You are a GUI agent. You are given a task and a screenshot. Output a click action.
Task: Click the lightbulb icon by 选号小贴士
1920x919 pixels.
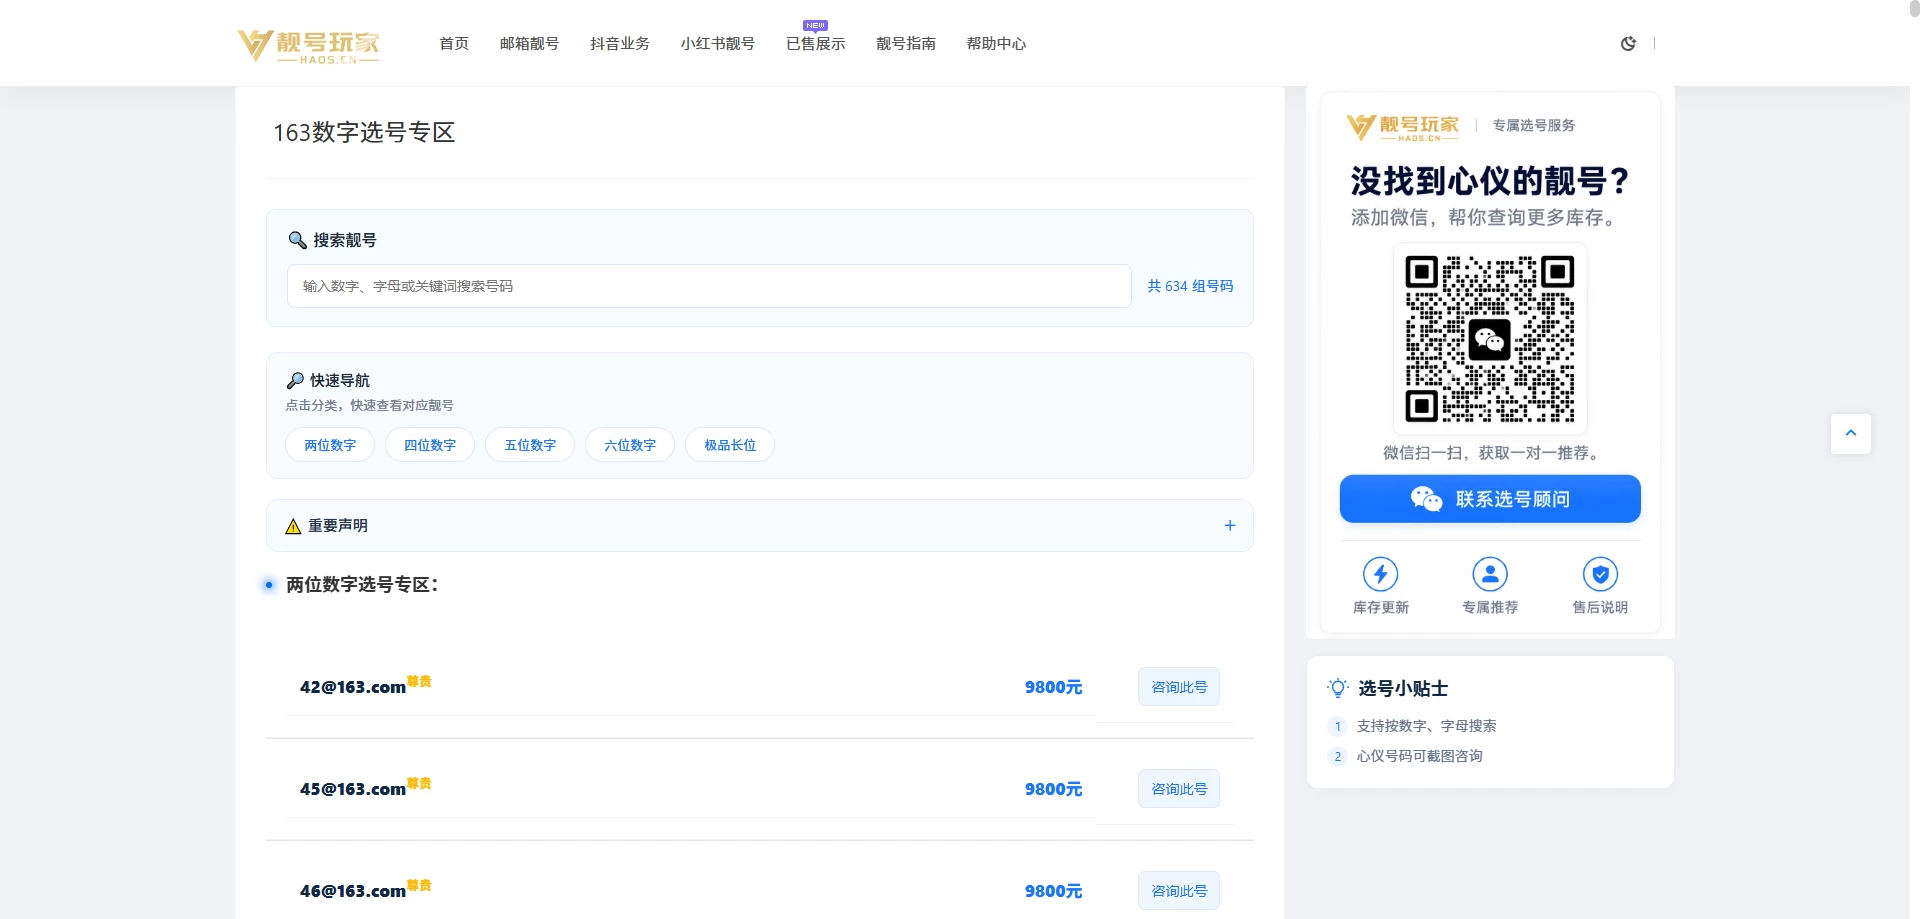click(1338, 688)
